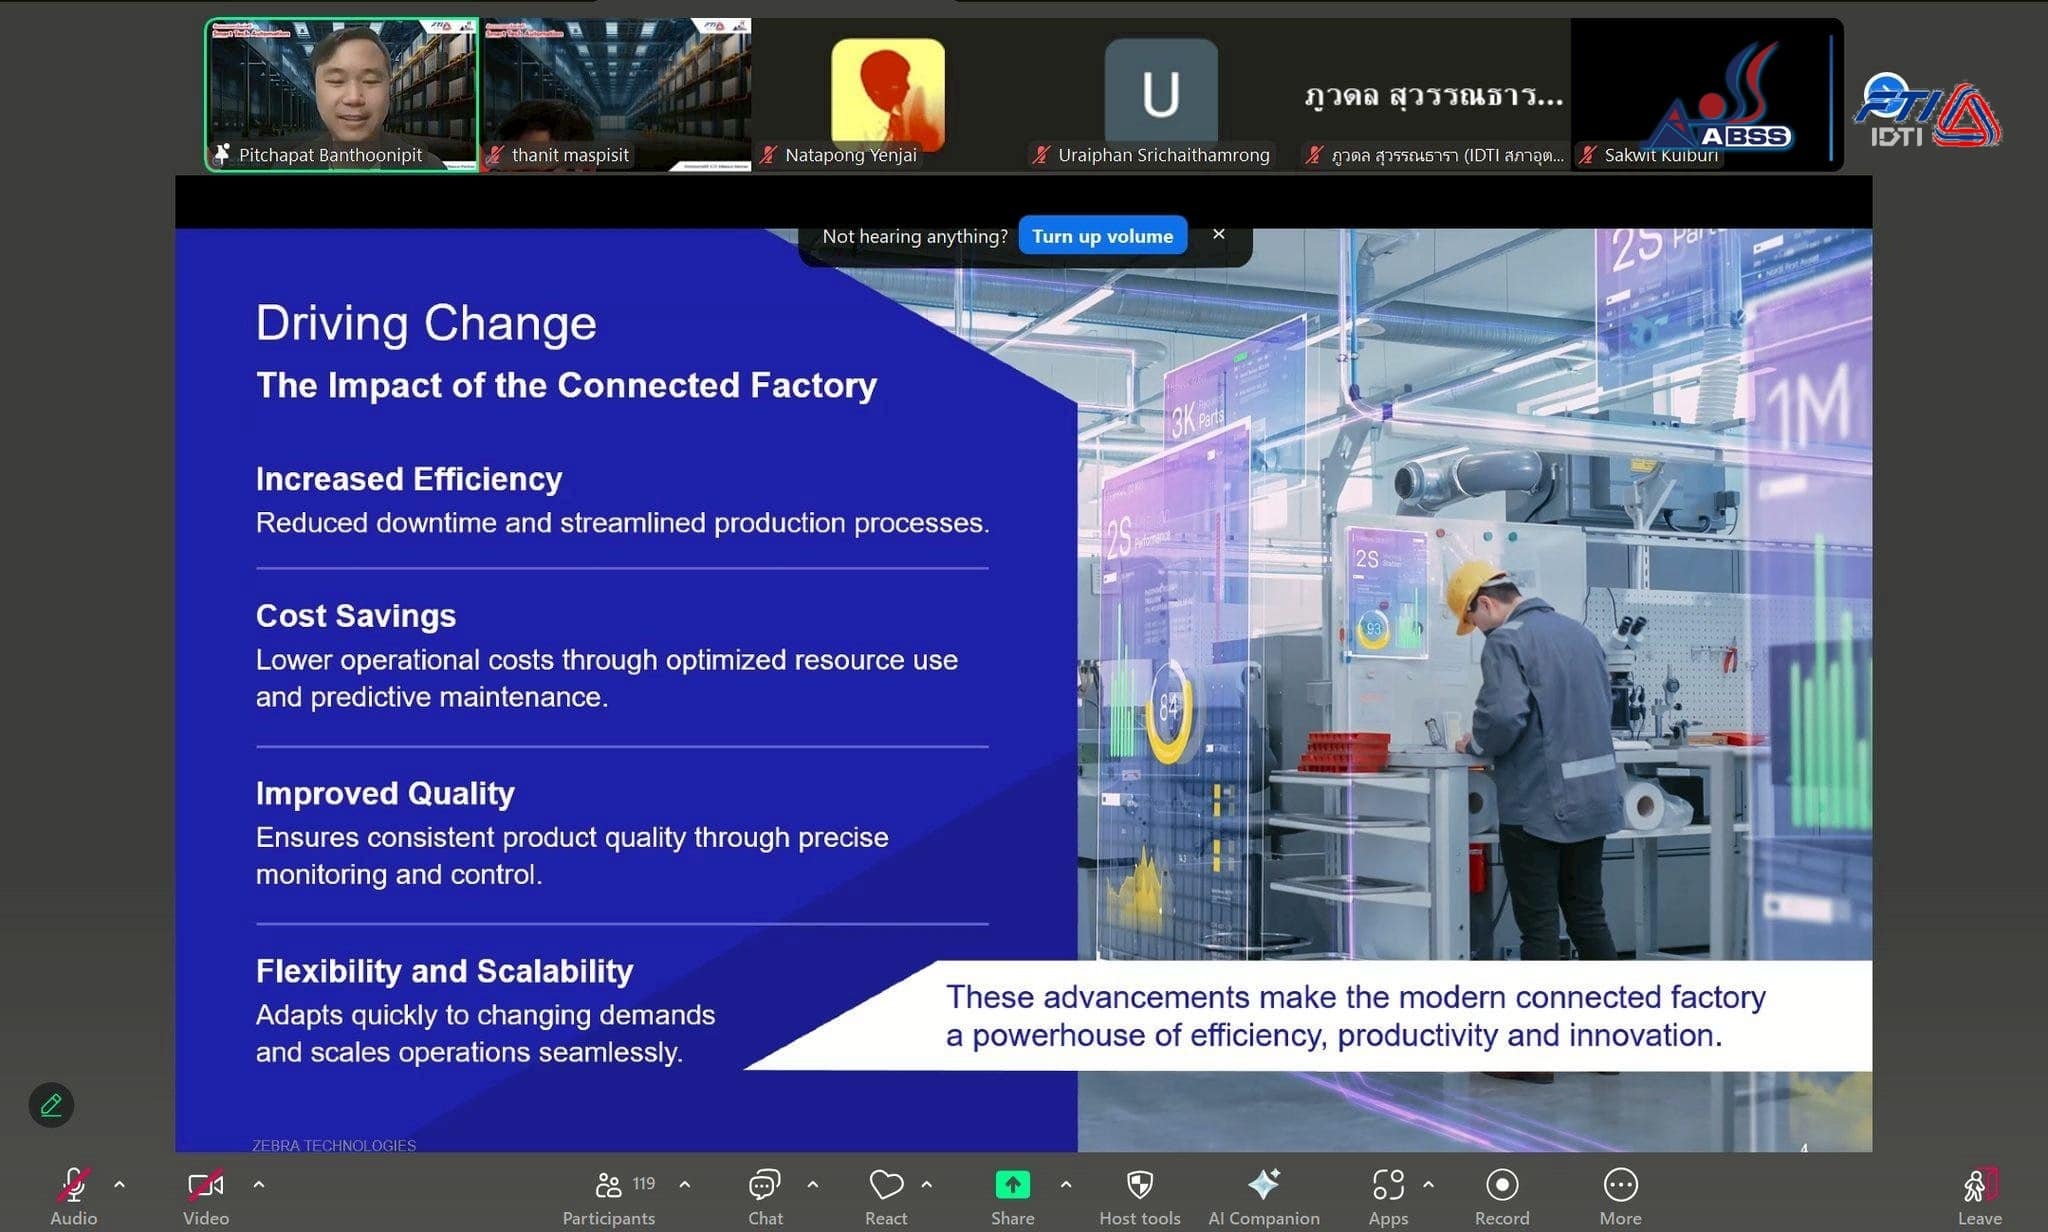Open the Chat panel
The width and height of the screenshot is (2048, 1232).
click(765, 1196)
